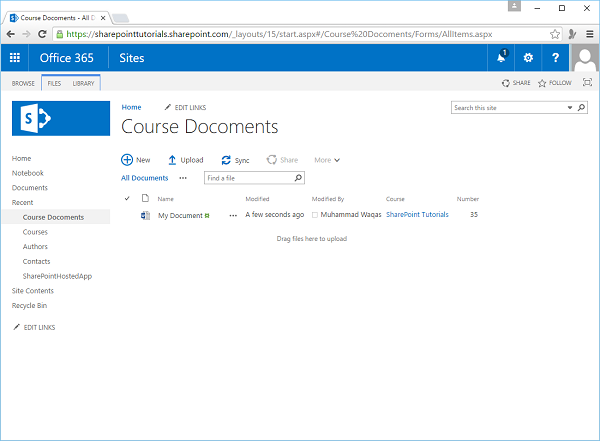Screen dimensions: 600x441
Task: Click the notifications bell icon
Action: (501, 58)
